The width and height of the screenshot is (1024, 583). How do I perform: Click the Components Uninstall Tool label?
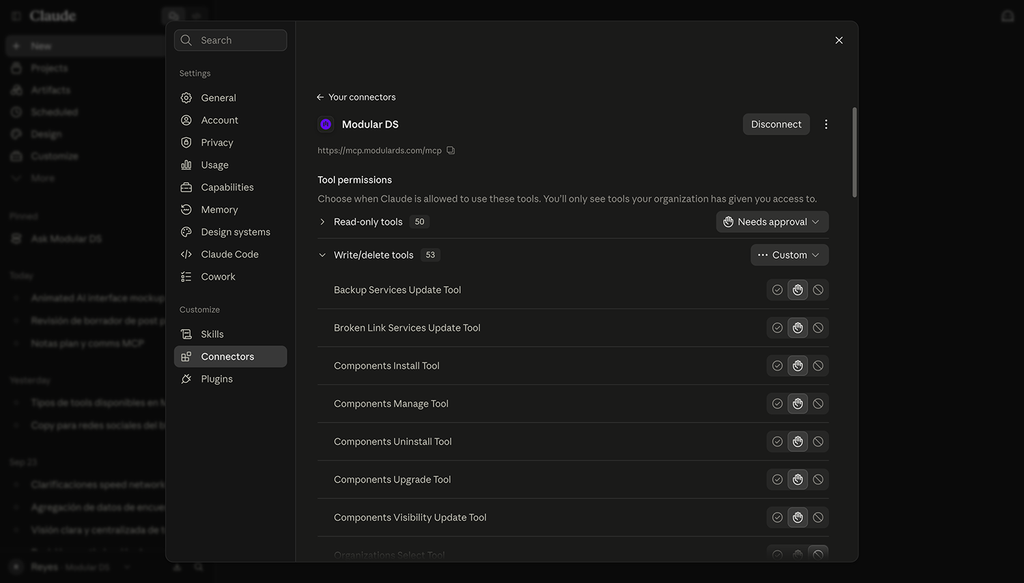pos(392,442)
